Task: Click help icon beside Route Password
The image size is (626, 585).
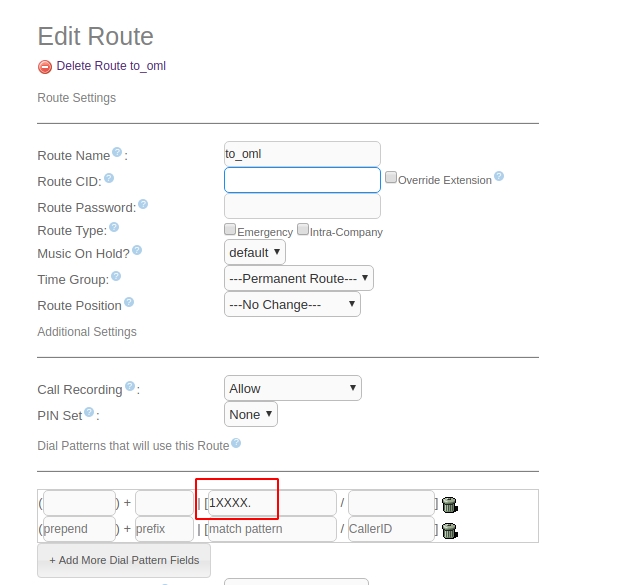Action: pos(143,204)
